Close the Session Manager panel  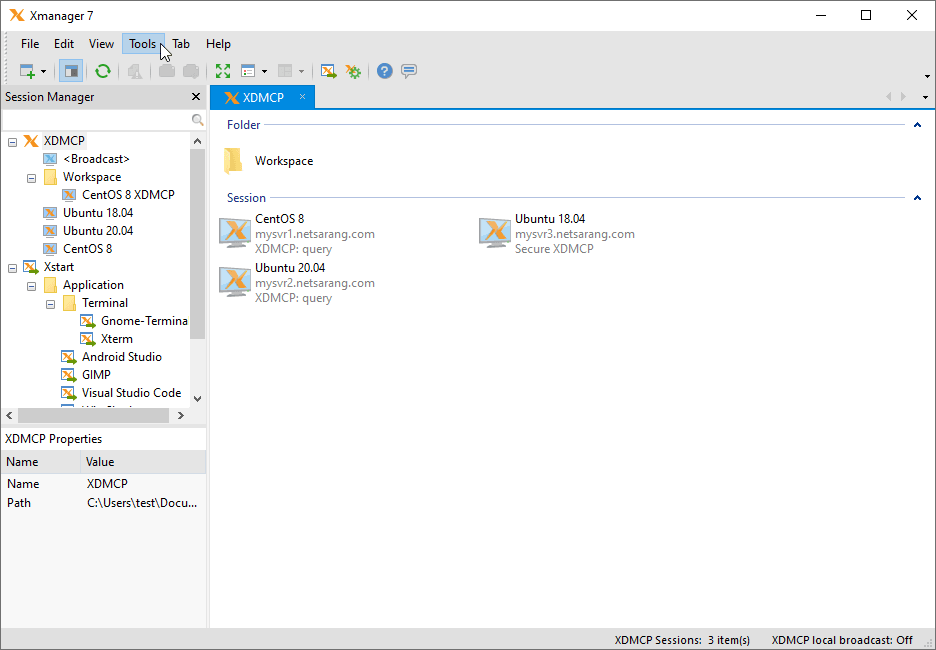tap(195, 97)
